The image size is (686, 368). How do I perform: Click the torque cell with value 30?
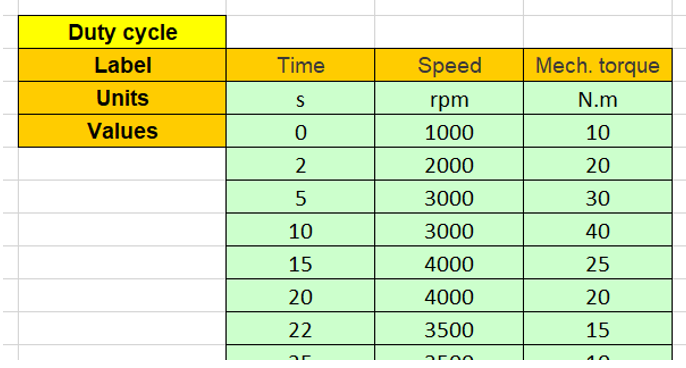point(598,197)
